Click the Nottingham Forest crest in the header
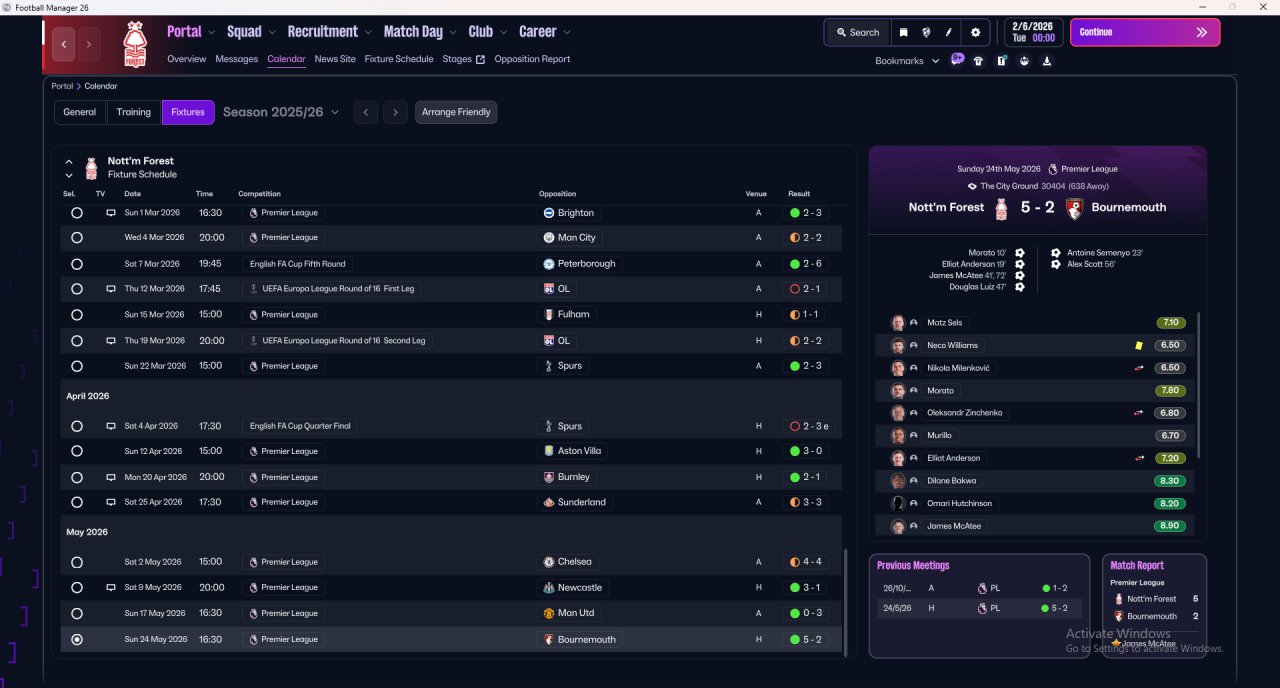 [134, 45]
